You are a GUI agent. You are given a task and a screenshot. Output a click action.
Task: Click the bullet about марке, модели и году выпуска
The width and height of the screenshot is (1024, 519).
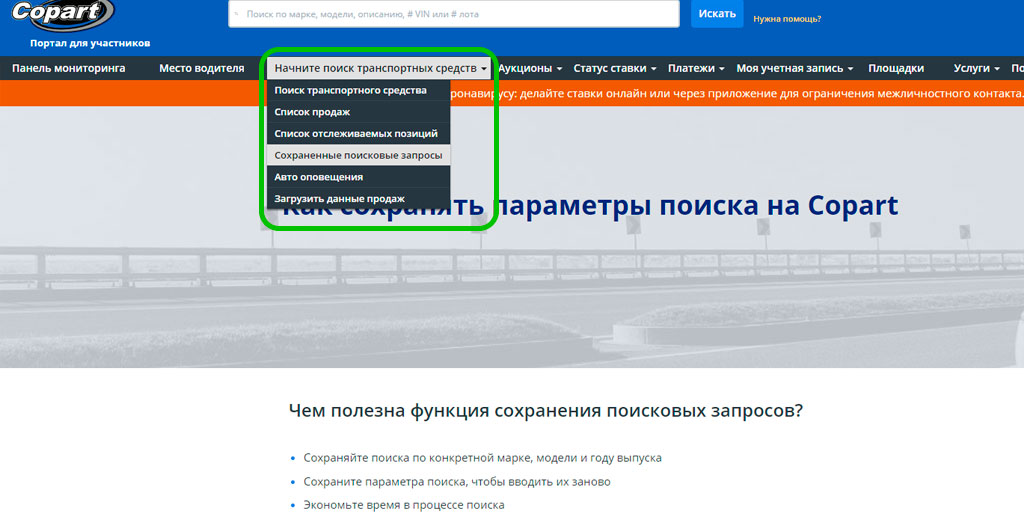click(x=483, y=458)
